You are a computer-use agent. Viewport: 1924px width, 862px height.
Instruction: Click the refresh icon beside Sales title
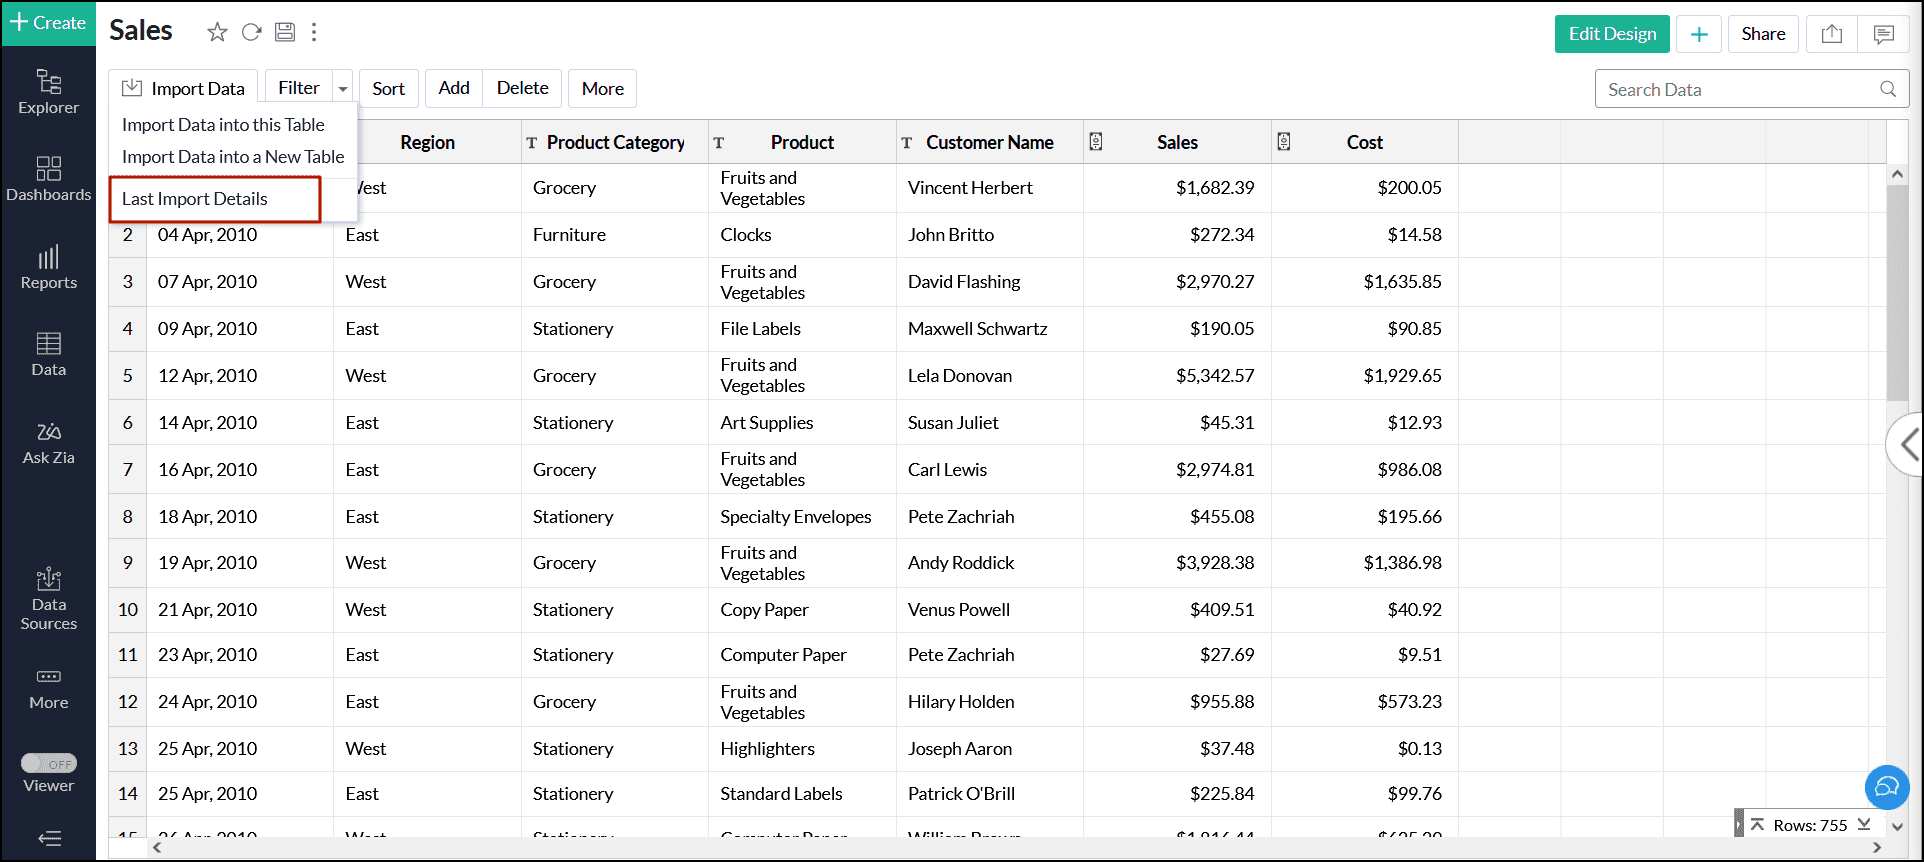252,32
